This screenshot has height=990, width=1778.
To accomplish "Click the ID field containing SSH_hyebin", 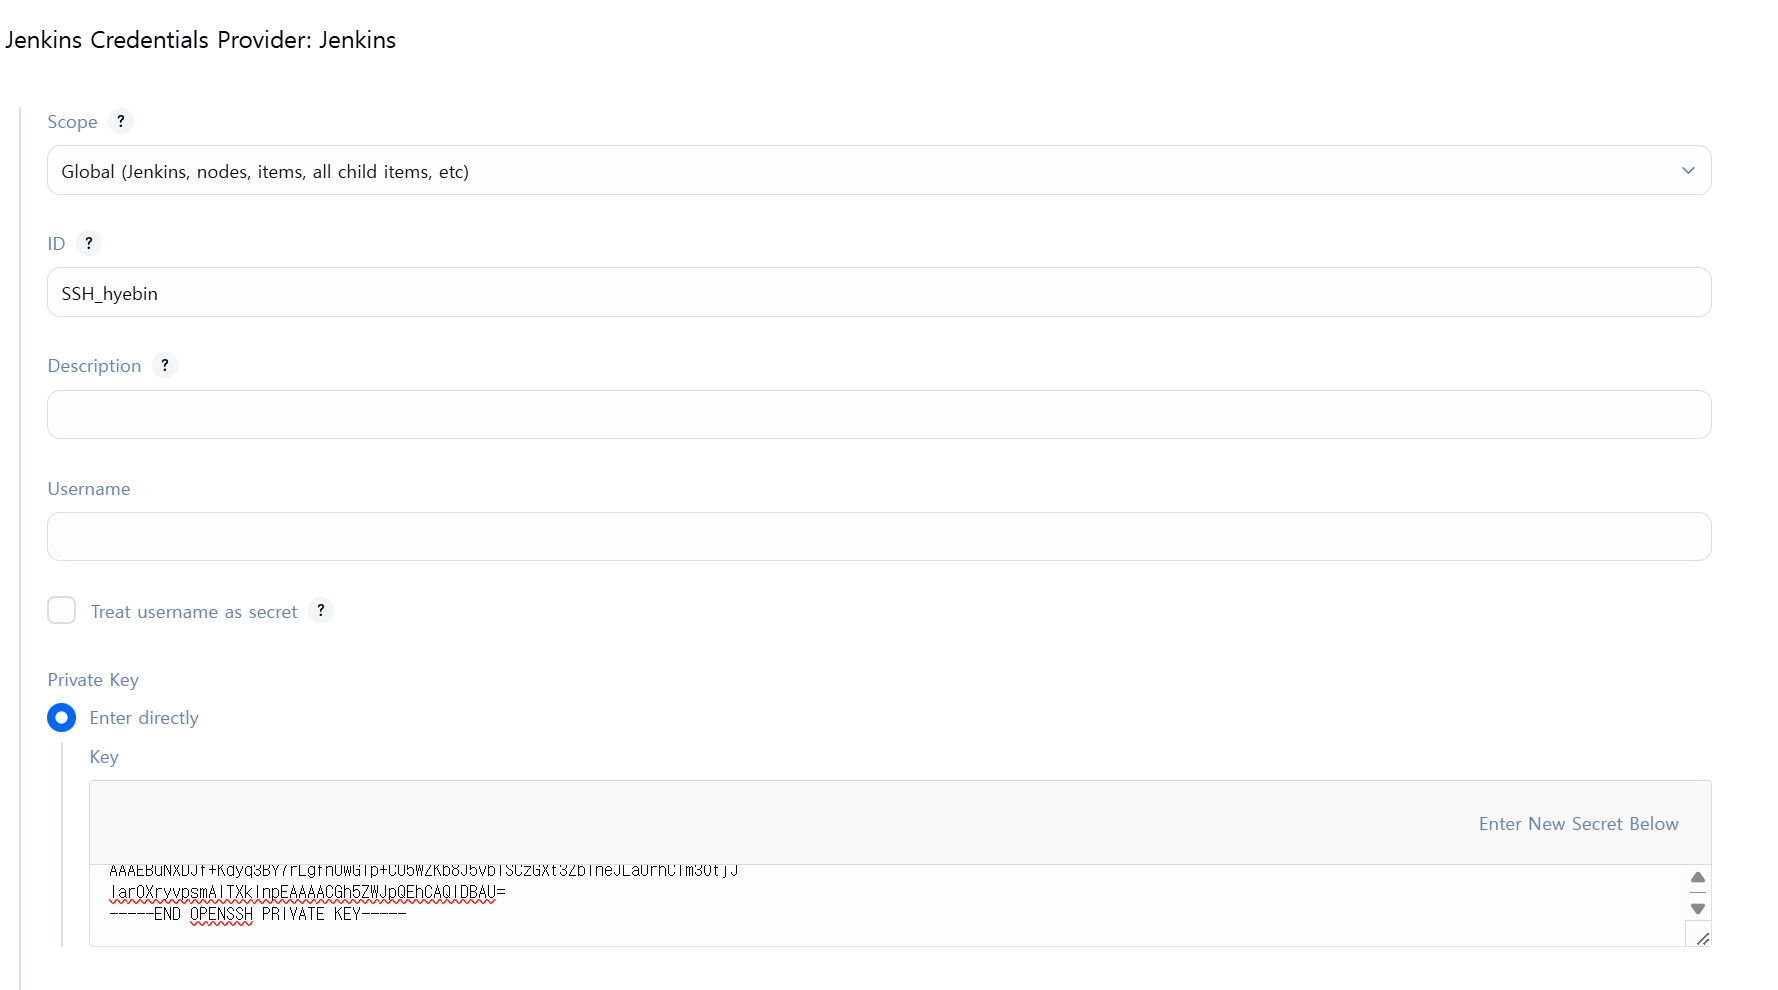I will pyautogui.click(x=879, y=292).
